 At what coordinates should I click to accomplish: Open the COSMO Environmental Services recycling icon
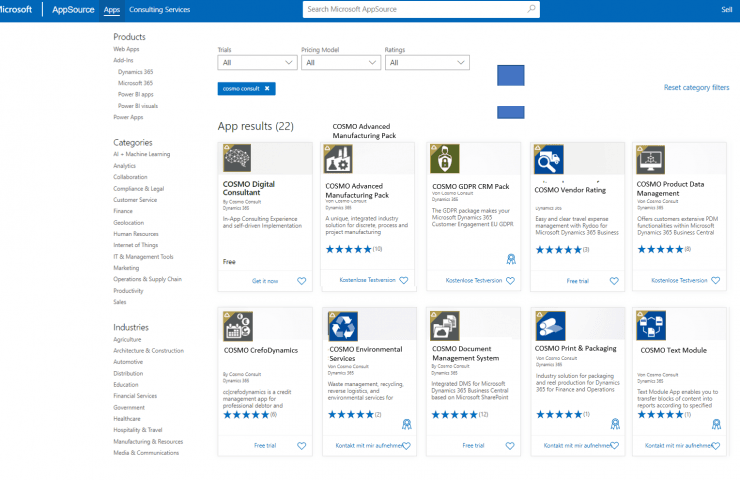pos(343,325)
